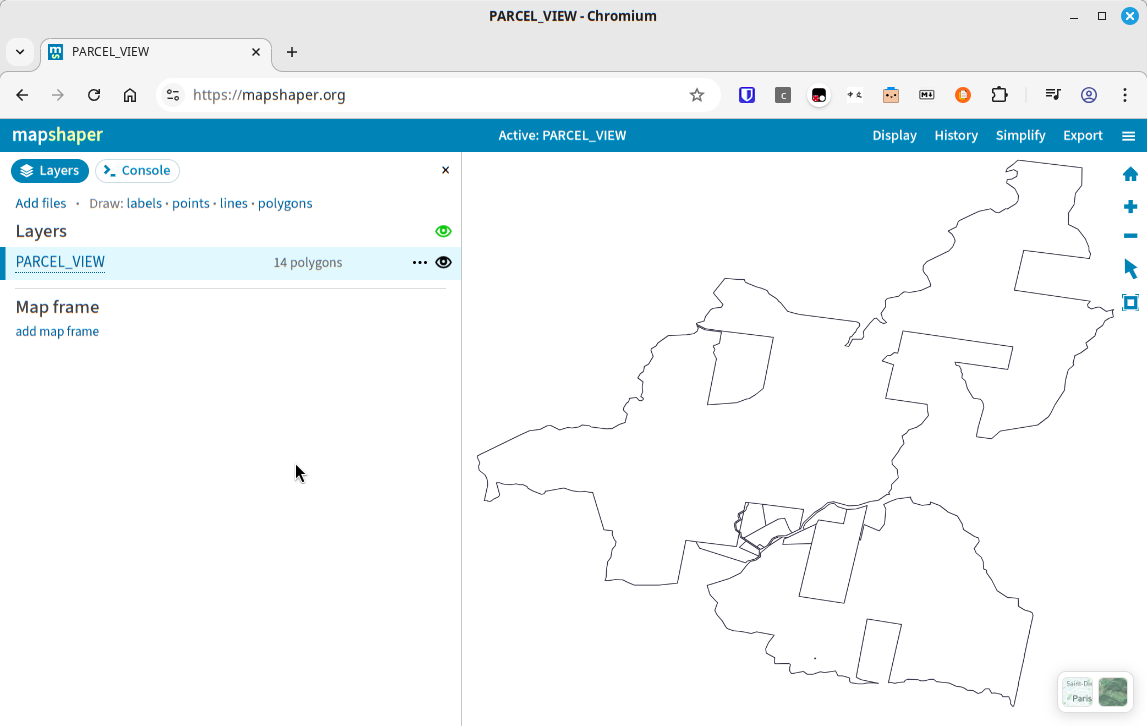Go back to the previous page
Image resolution: width=1147 pixels, height=726 pixels.
[x=22, y=95]
